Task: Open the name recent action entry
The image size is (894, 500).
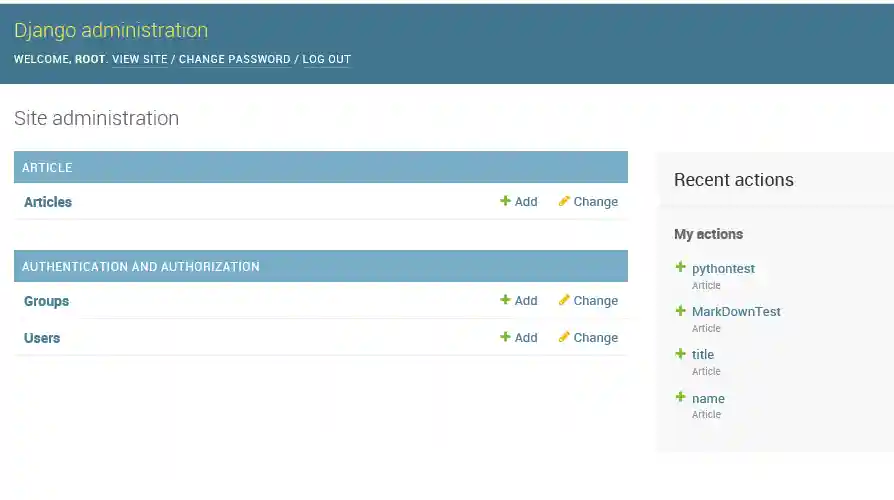Action: click(708, 398)
